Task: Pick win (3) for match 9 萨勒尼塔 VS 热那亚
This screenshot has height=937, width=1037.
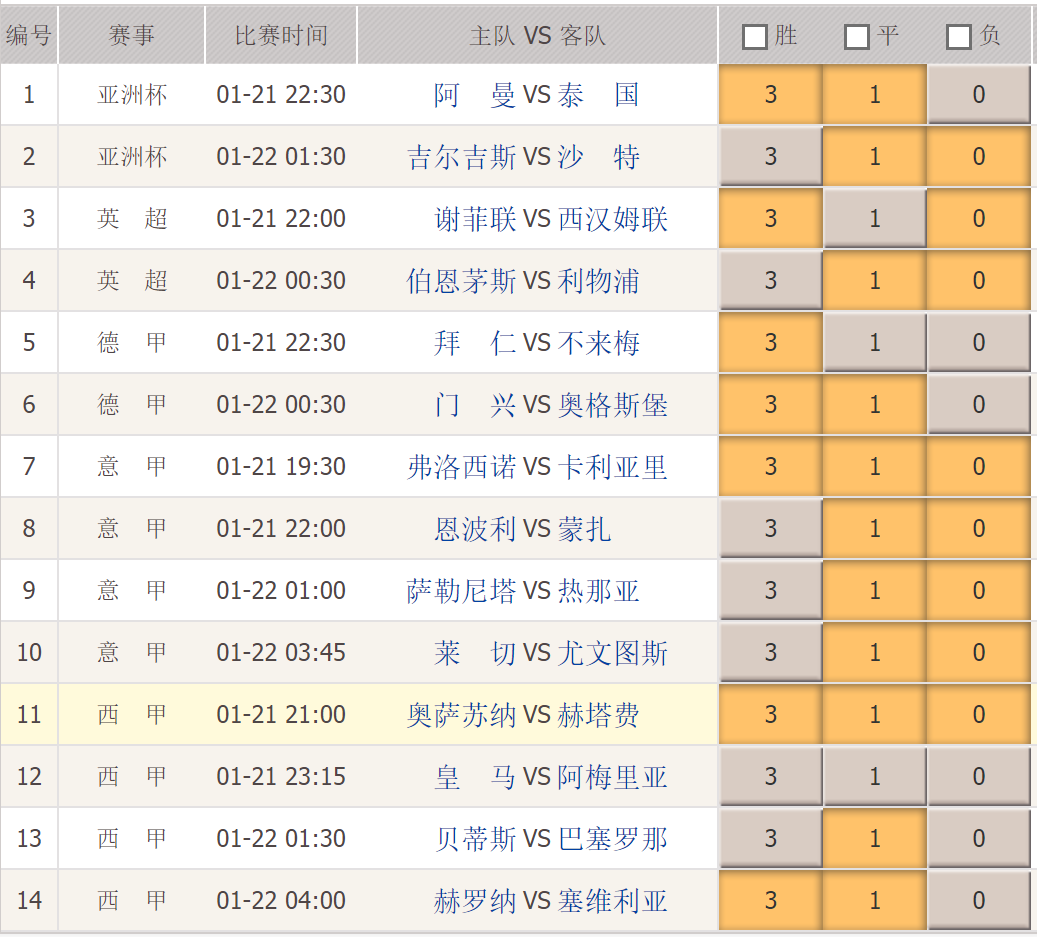Action: pos(771,590)
